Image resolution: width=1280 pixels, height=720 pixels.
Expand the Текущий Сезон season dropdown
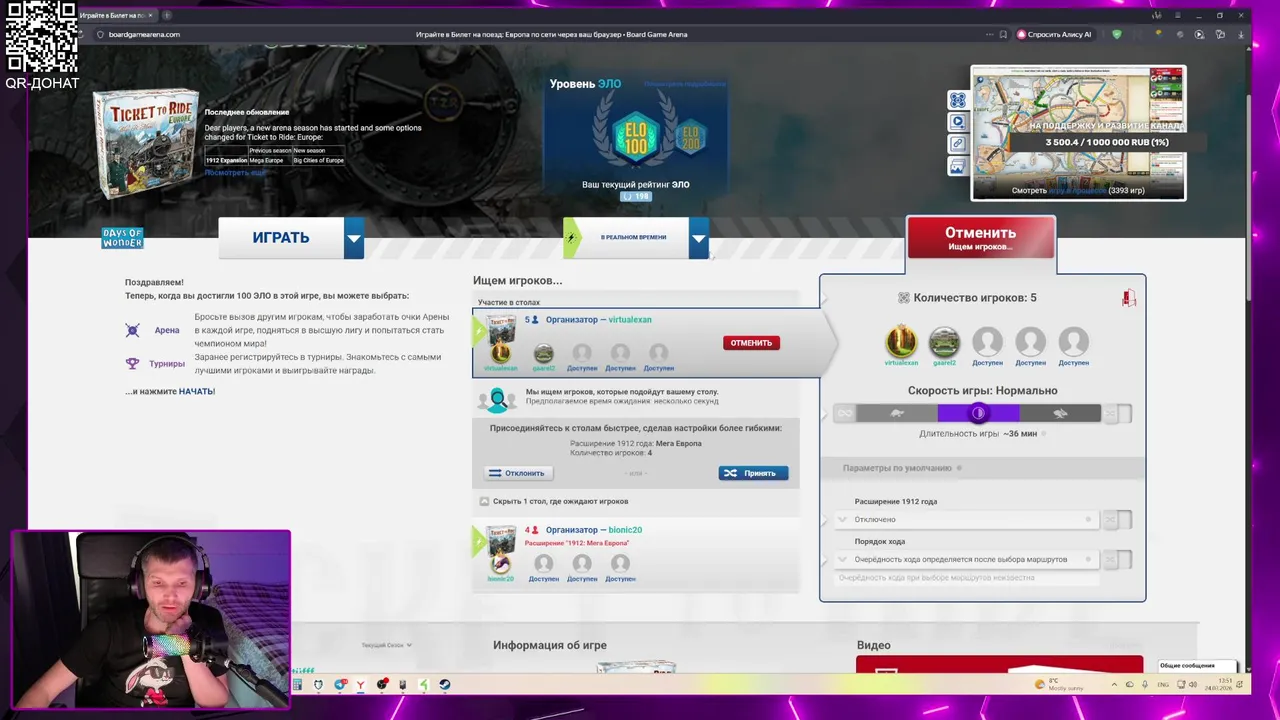click(387, 645)
